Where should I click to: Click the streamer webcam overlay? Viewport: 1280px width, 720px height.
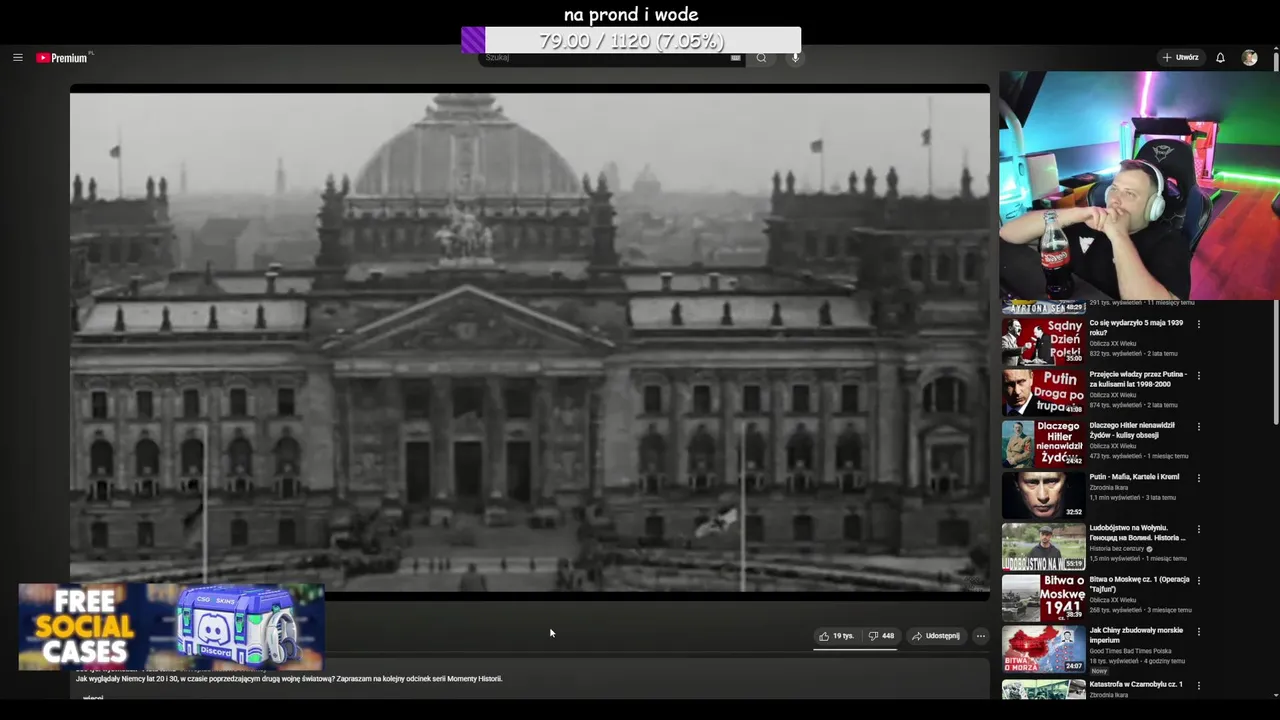[x=1139, y=185]
